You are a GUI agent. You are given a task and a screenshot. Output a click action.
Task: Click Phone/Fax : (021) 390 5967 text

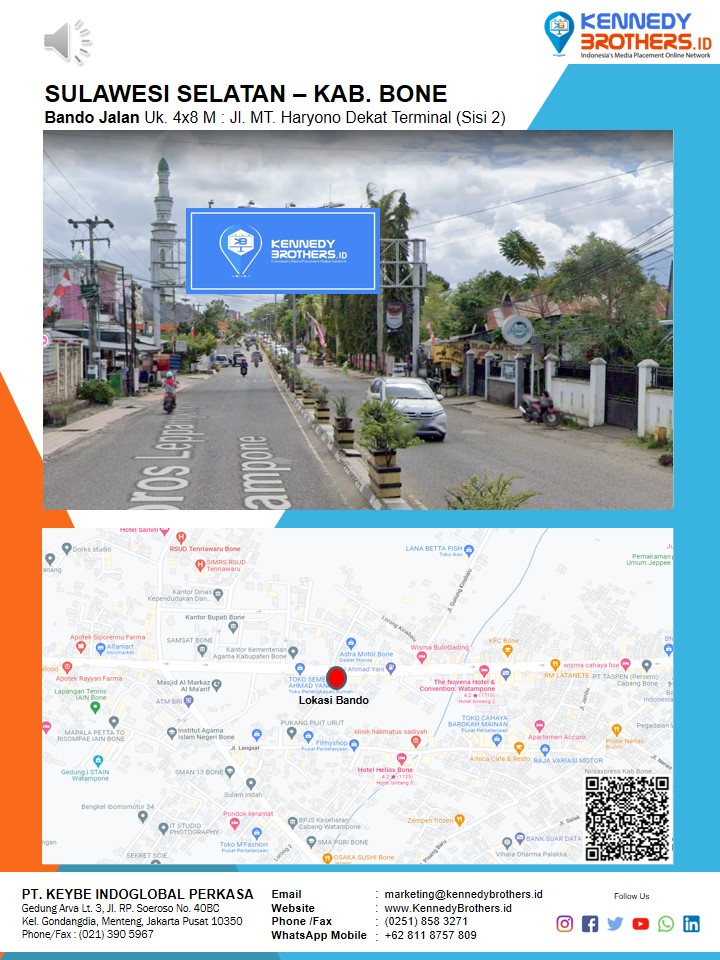(88, 934)
